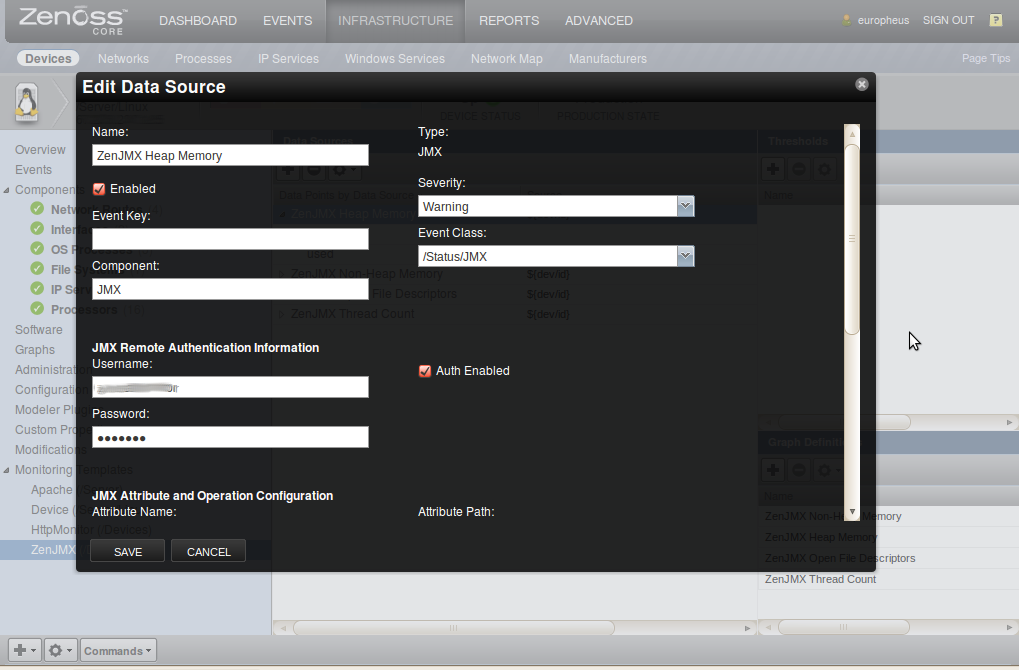Expand the ZenJMX Non-Heap Memory data source
1019x670 pixels.
281,274
